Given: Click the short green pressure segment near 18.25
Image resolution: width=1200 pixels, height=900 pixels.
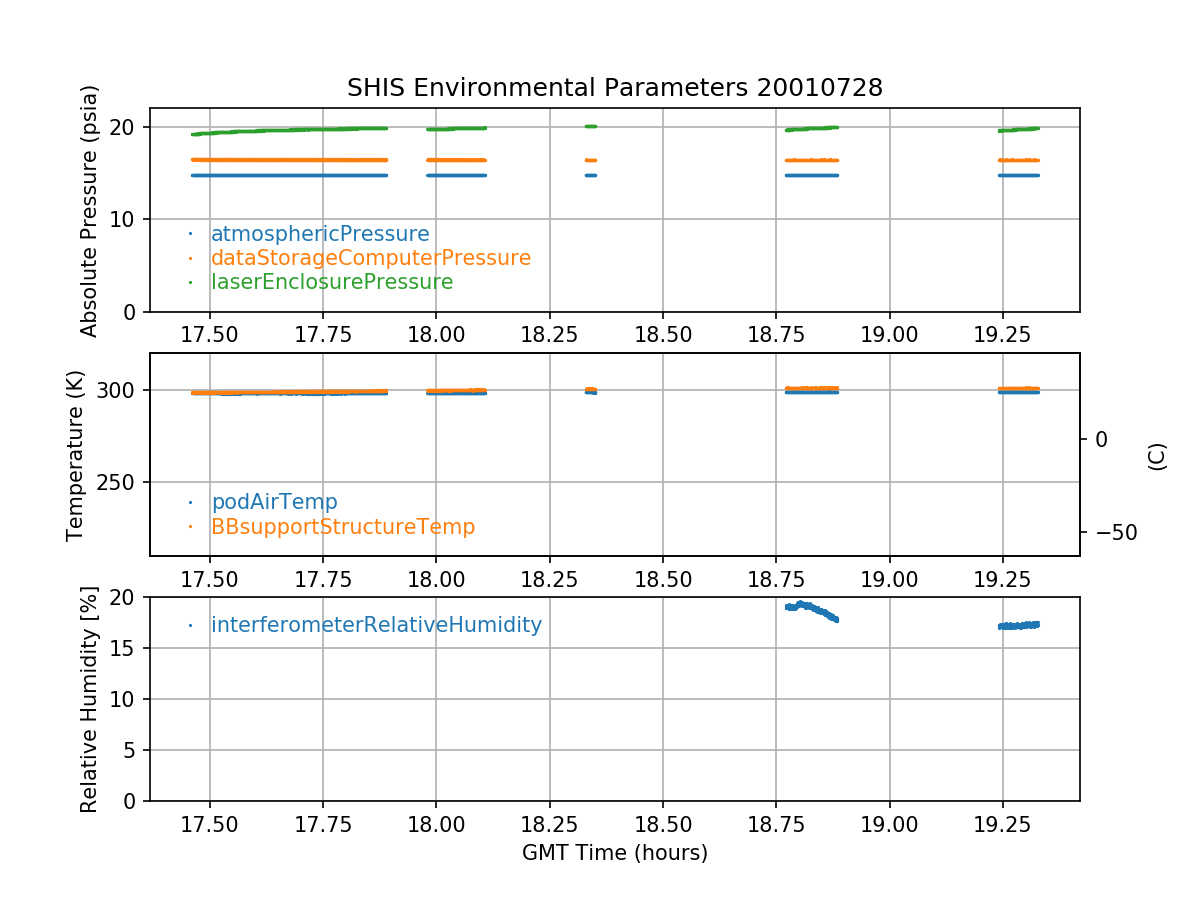Looking at the screenshot, I should pos(590,126).
